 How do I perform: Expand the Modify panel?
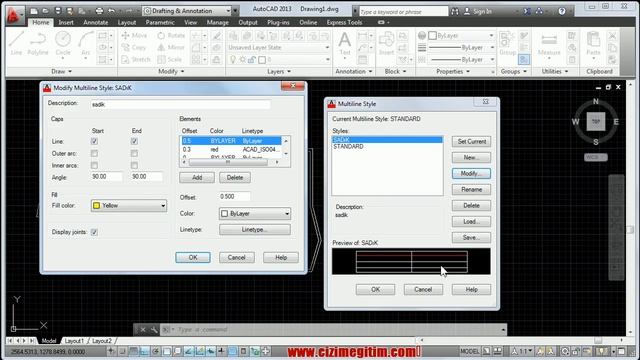coord(171,71)
